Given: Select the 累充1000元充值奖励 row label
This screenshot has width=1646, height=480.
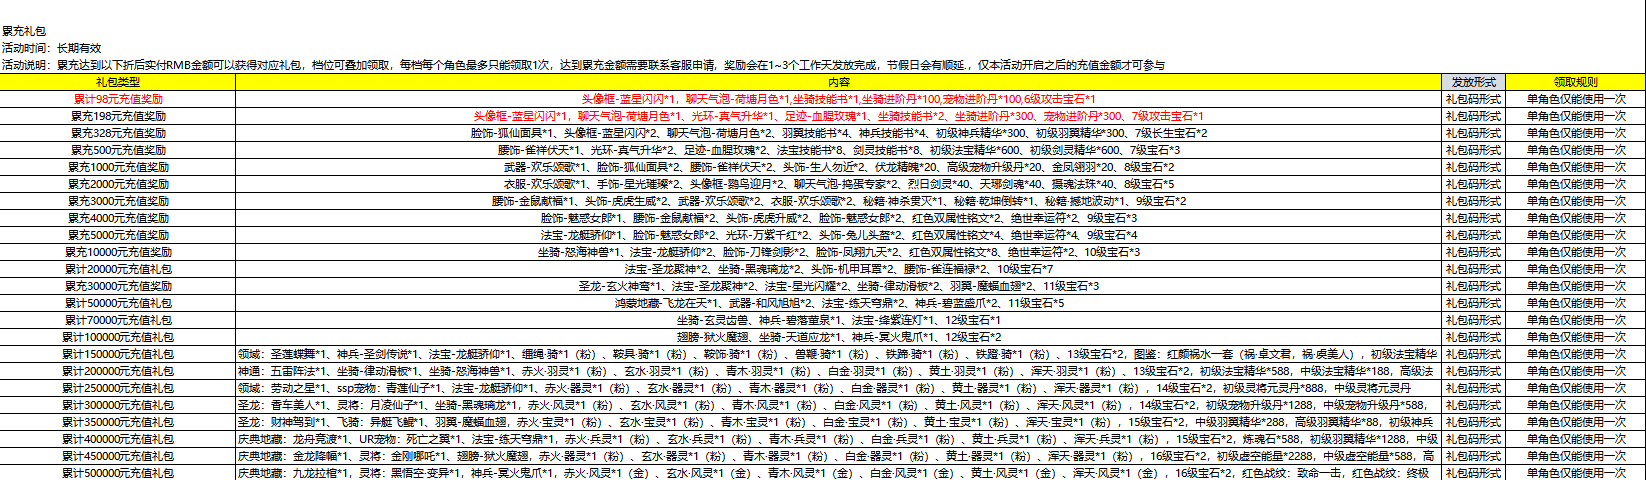Looking at the screenshot, I should 118,167.
